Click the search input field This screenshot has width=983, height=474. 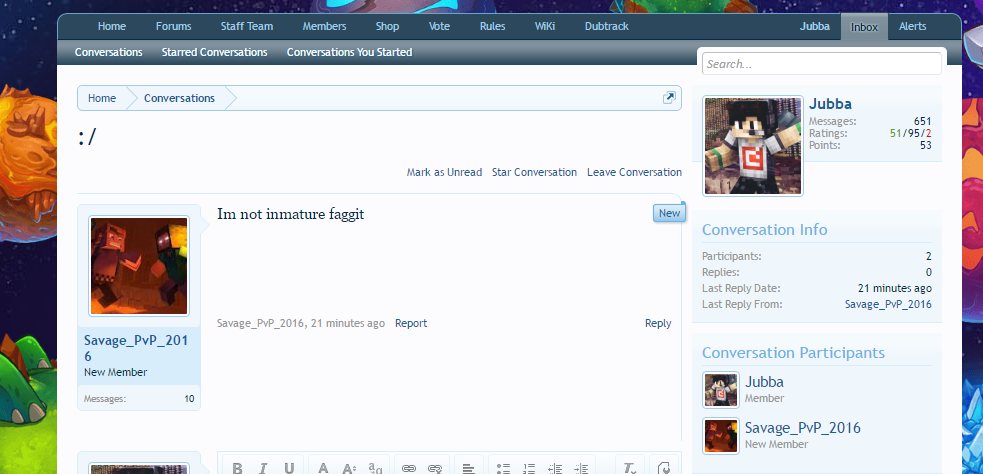coord(822,64)
